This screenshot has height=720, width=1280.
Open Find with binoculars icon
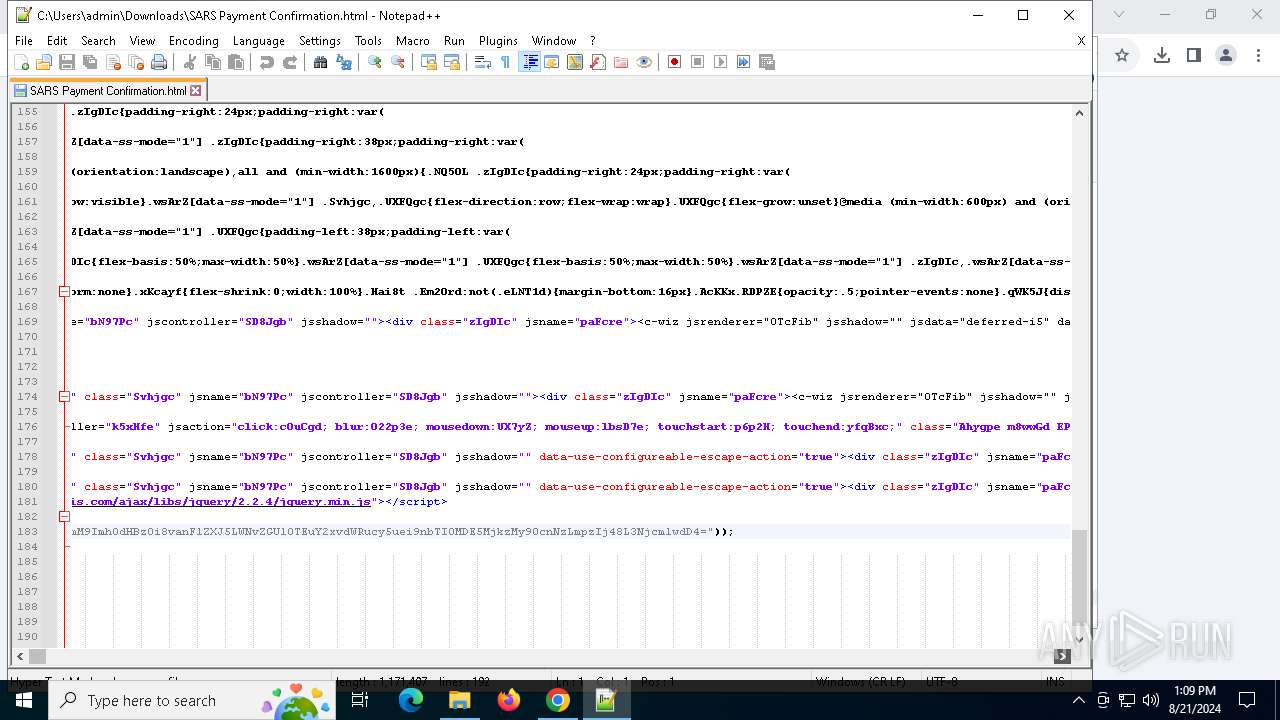tap(321, 62)
